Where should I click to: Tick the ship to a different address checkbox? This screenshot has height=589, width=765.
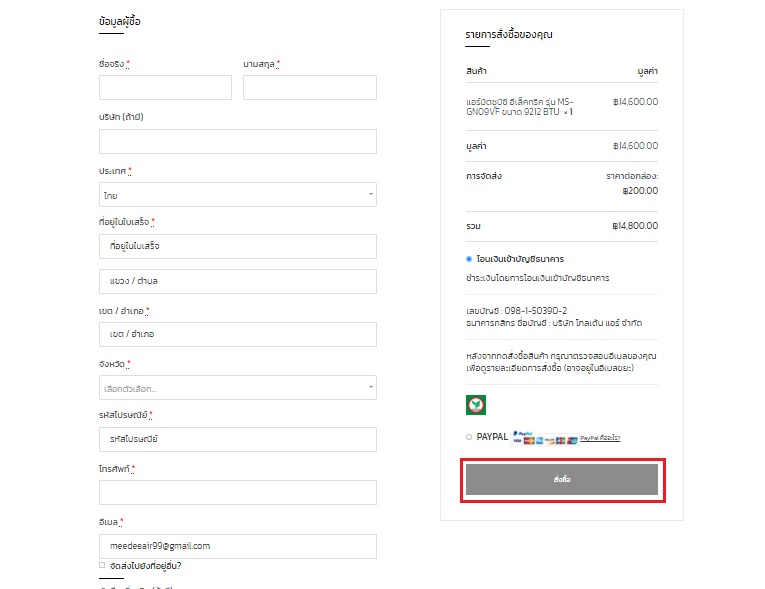[x=102, y=565]
